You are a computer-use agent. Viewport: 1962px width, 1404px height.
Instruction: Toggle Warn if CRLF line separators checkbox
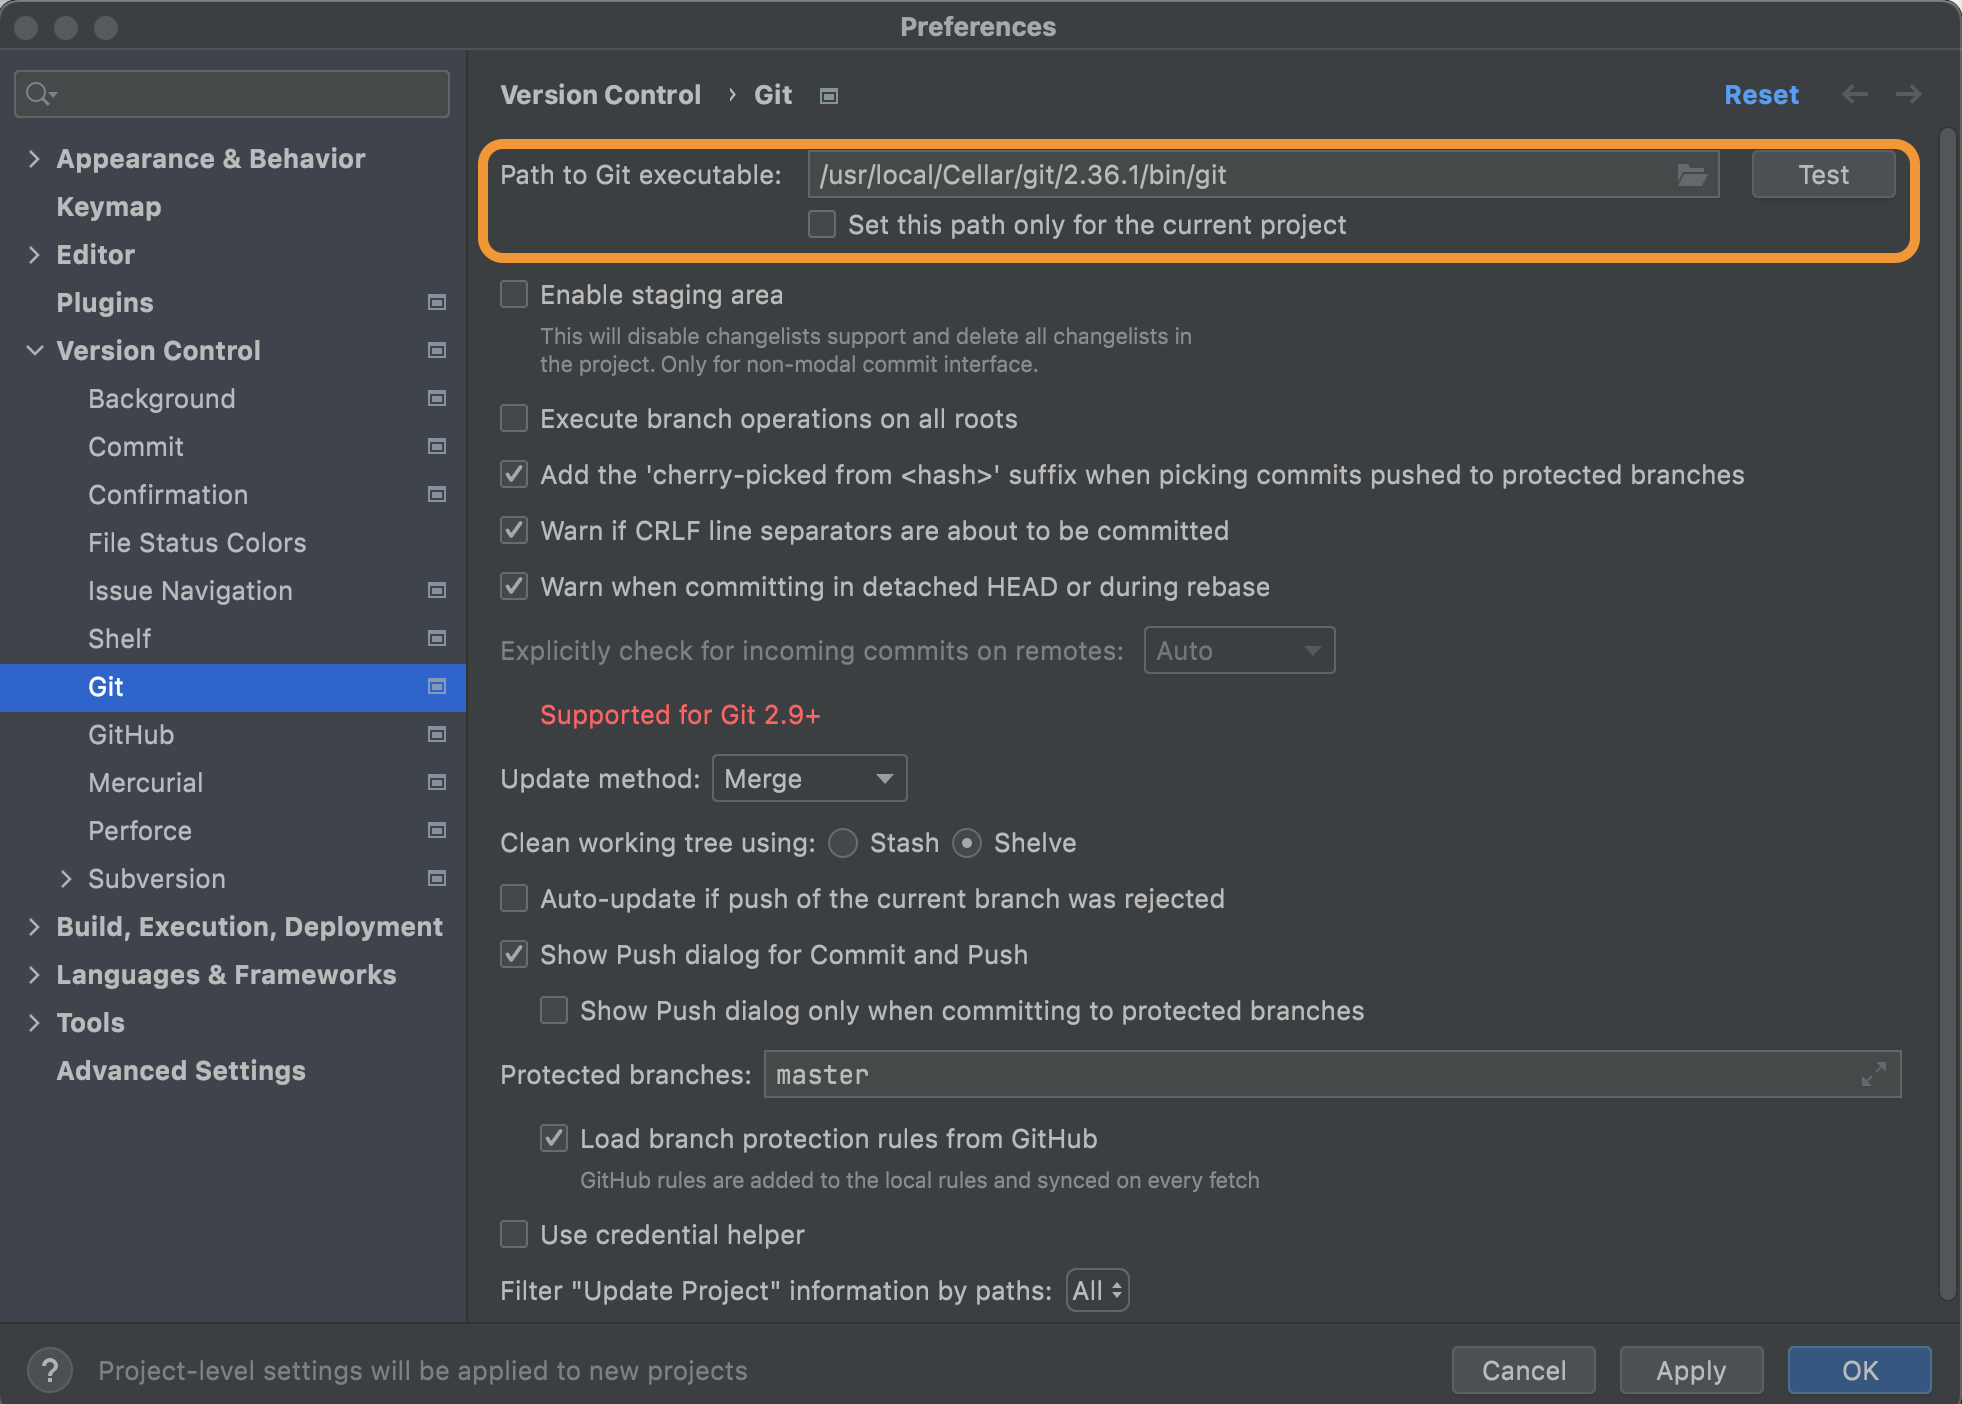pos(514,530)
